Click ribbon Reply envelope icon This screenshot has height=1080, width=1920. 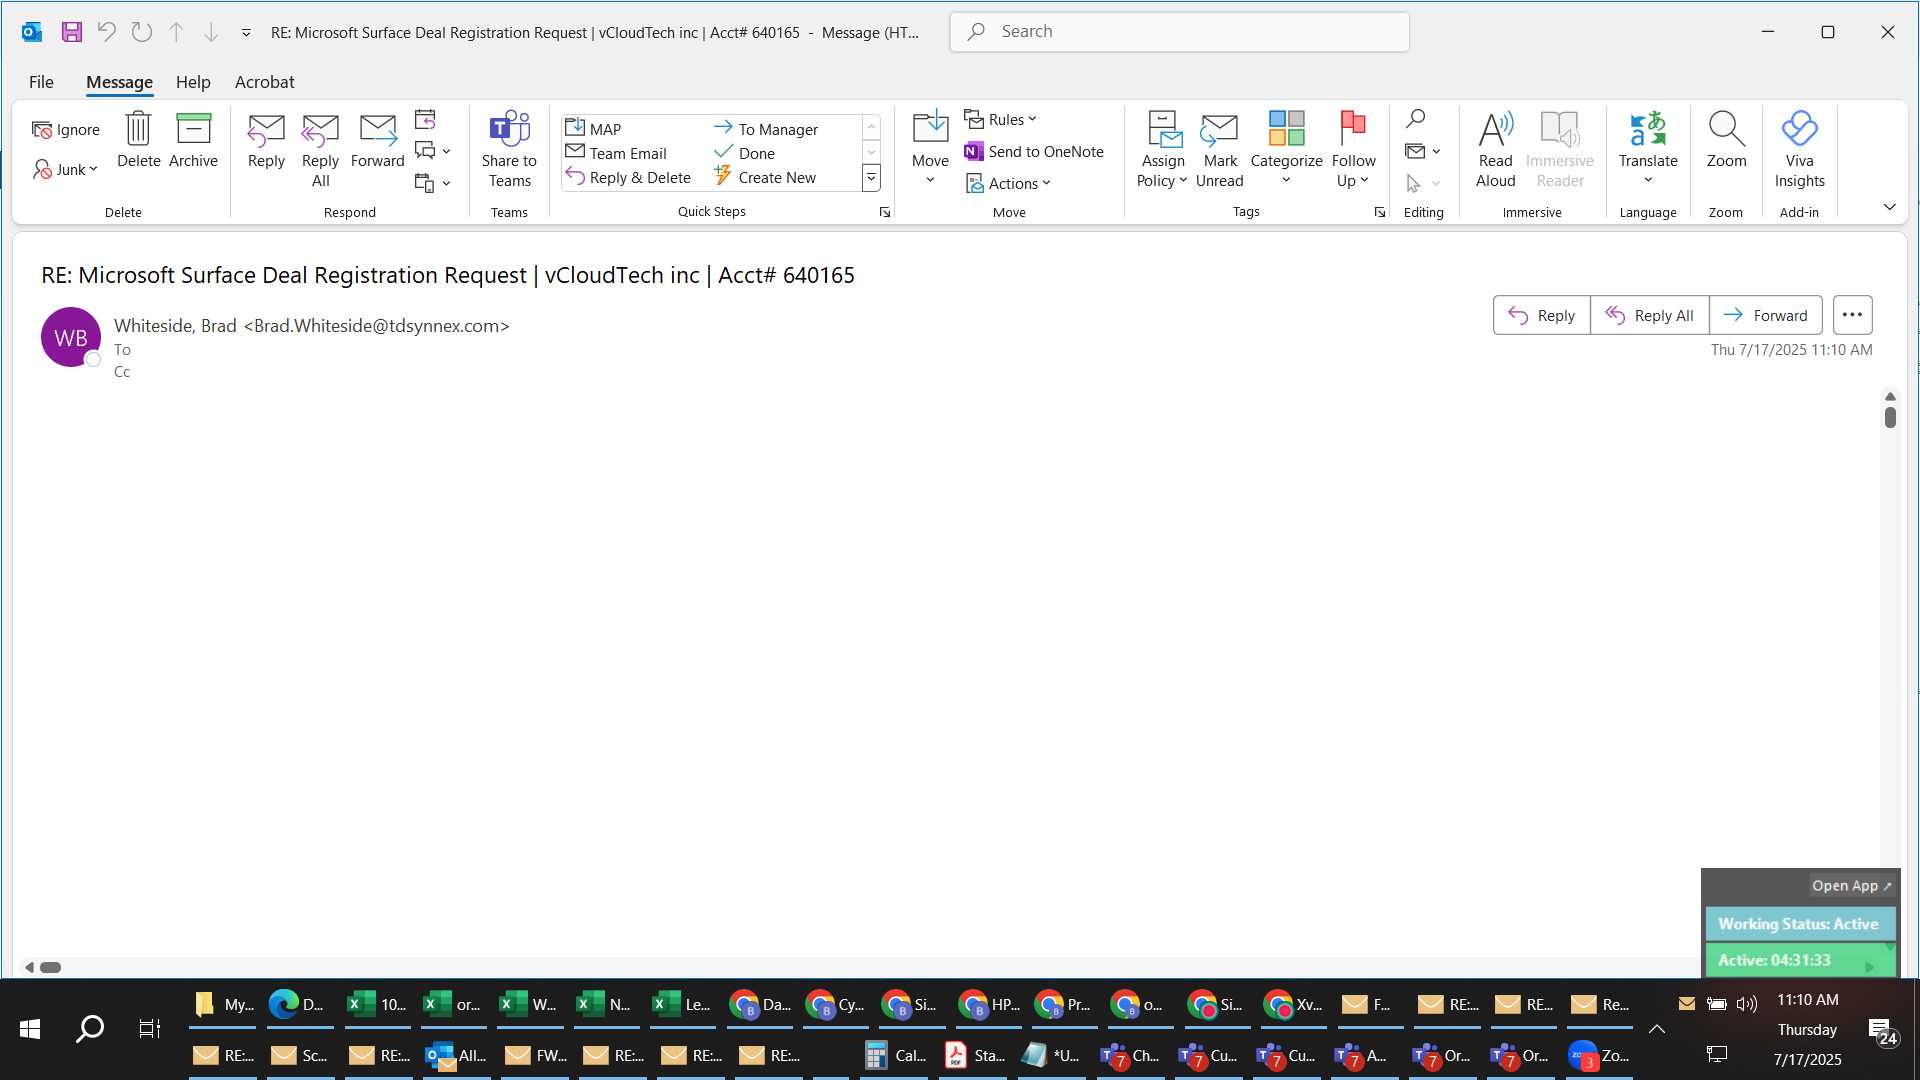click(266, 140)
